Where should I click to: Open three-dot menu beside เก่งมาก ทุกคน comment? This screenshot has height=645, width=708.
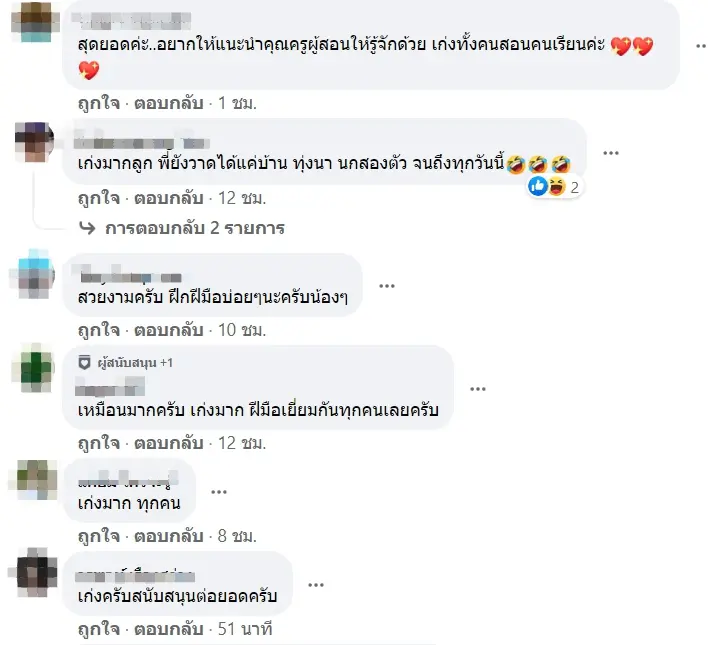219,492
